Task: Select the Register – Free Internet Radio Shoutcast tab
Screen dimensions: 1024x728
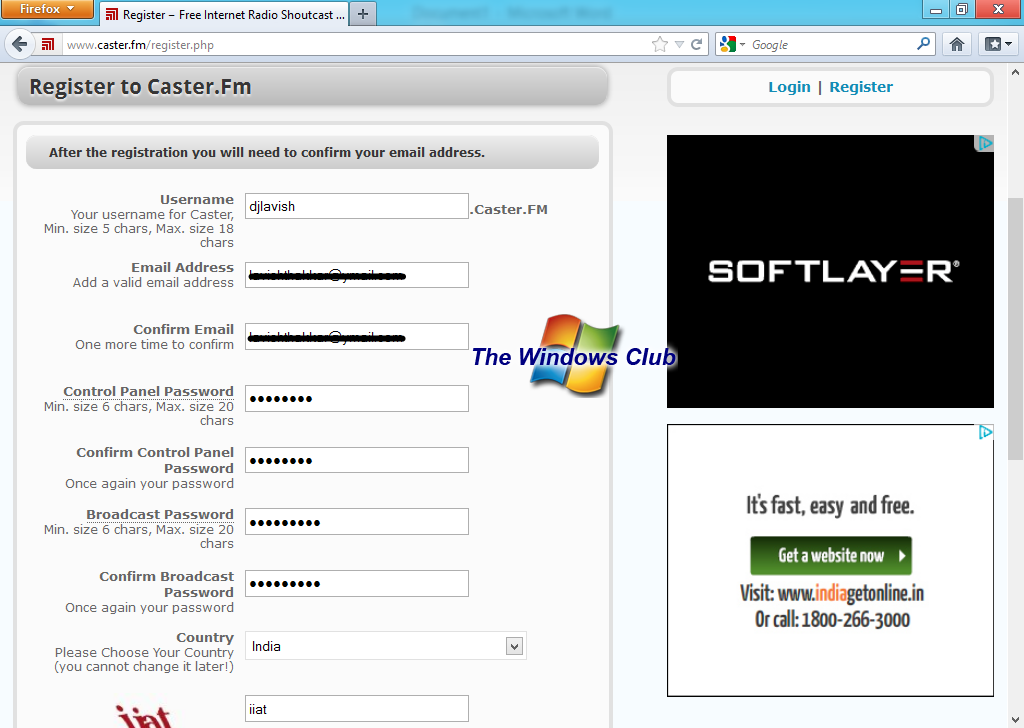Action: point(224,14)
